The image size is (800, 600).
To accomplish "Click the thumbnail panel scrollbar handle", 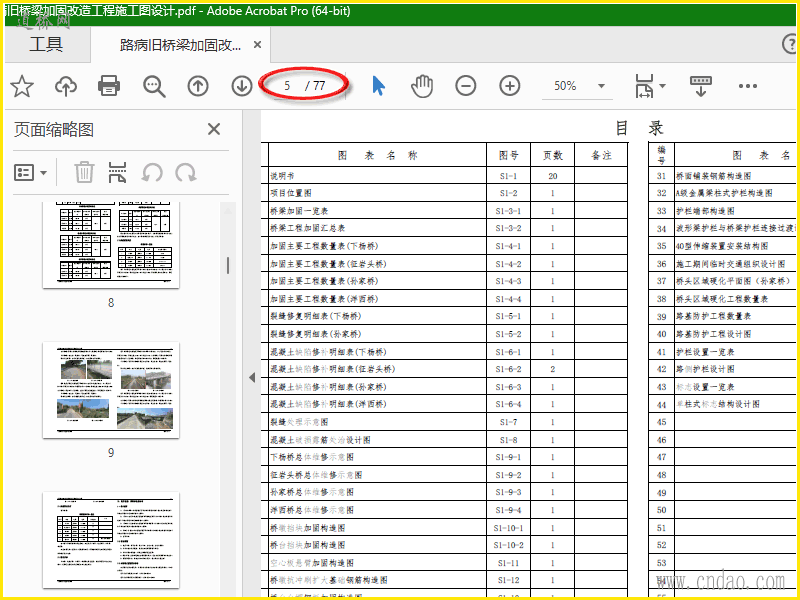I will (228, 265).
